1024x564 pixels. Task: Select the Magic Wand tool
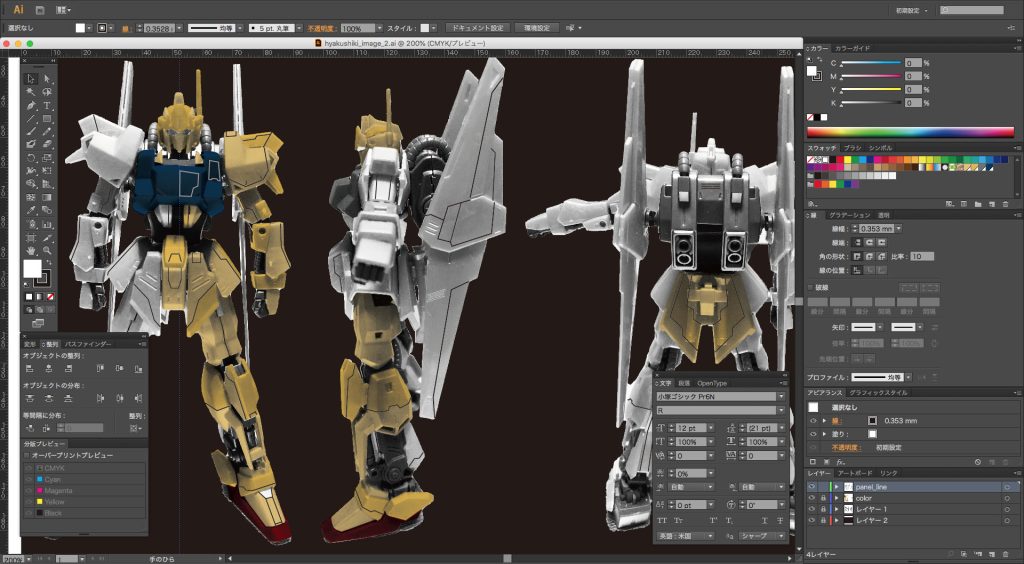click(31, 91)
